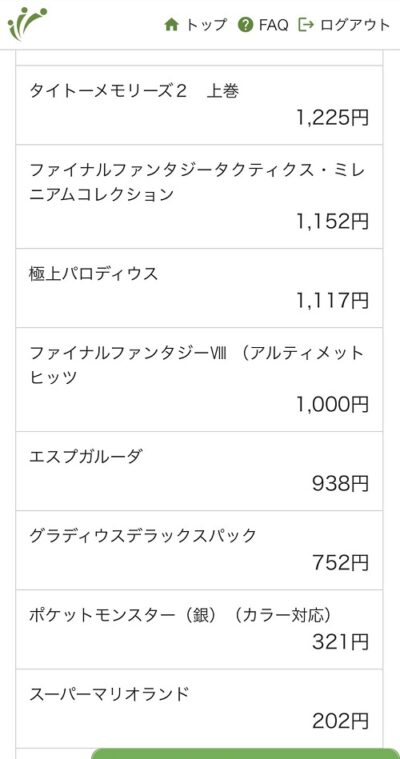Click the question mark FAQ icon
Viewport: 400px width, 759px height.
pos(246,25)
